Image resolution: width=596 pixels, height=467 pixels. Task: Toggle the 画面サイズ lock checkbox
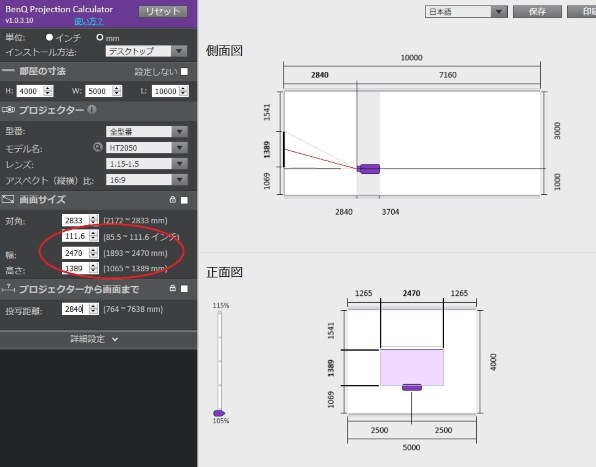(x=184, y=200)
